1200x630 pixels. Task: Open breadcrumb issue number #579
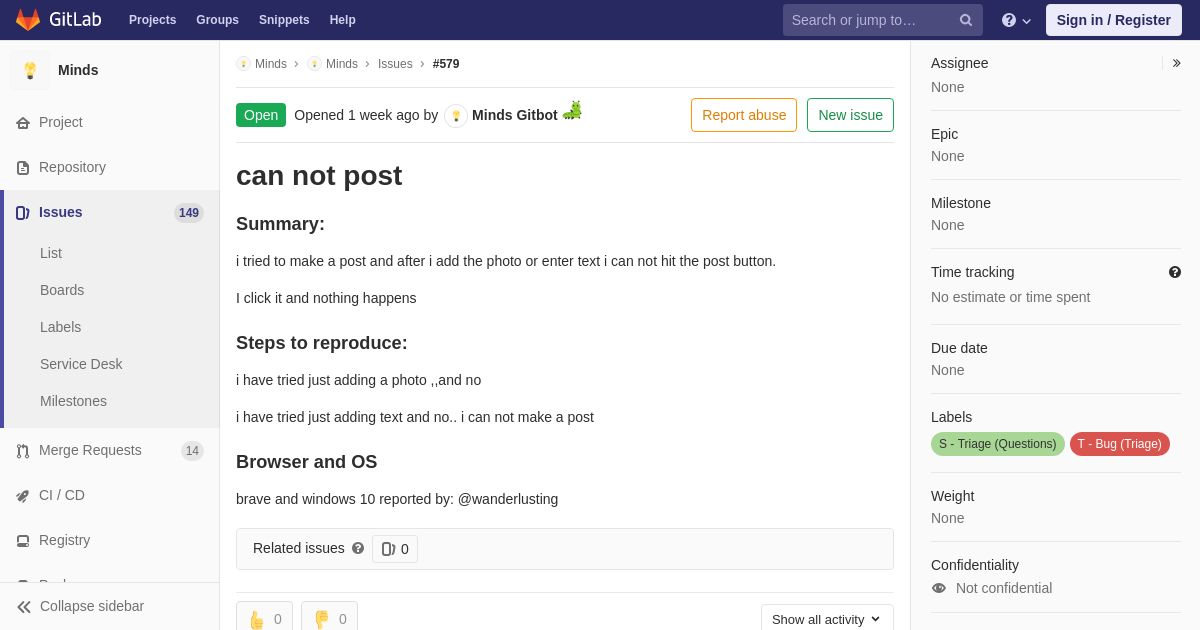click(446, 64)
